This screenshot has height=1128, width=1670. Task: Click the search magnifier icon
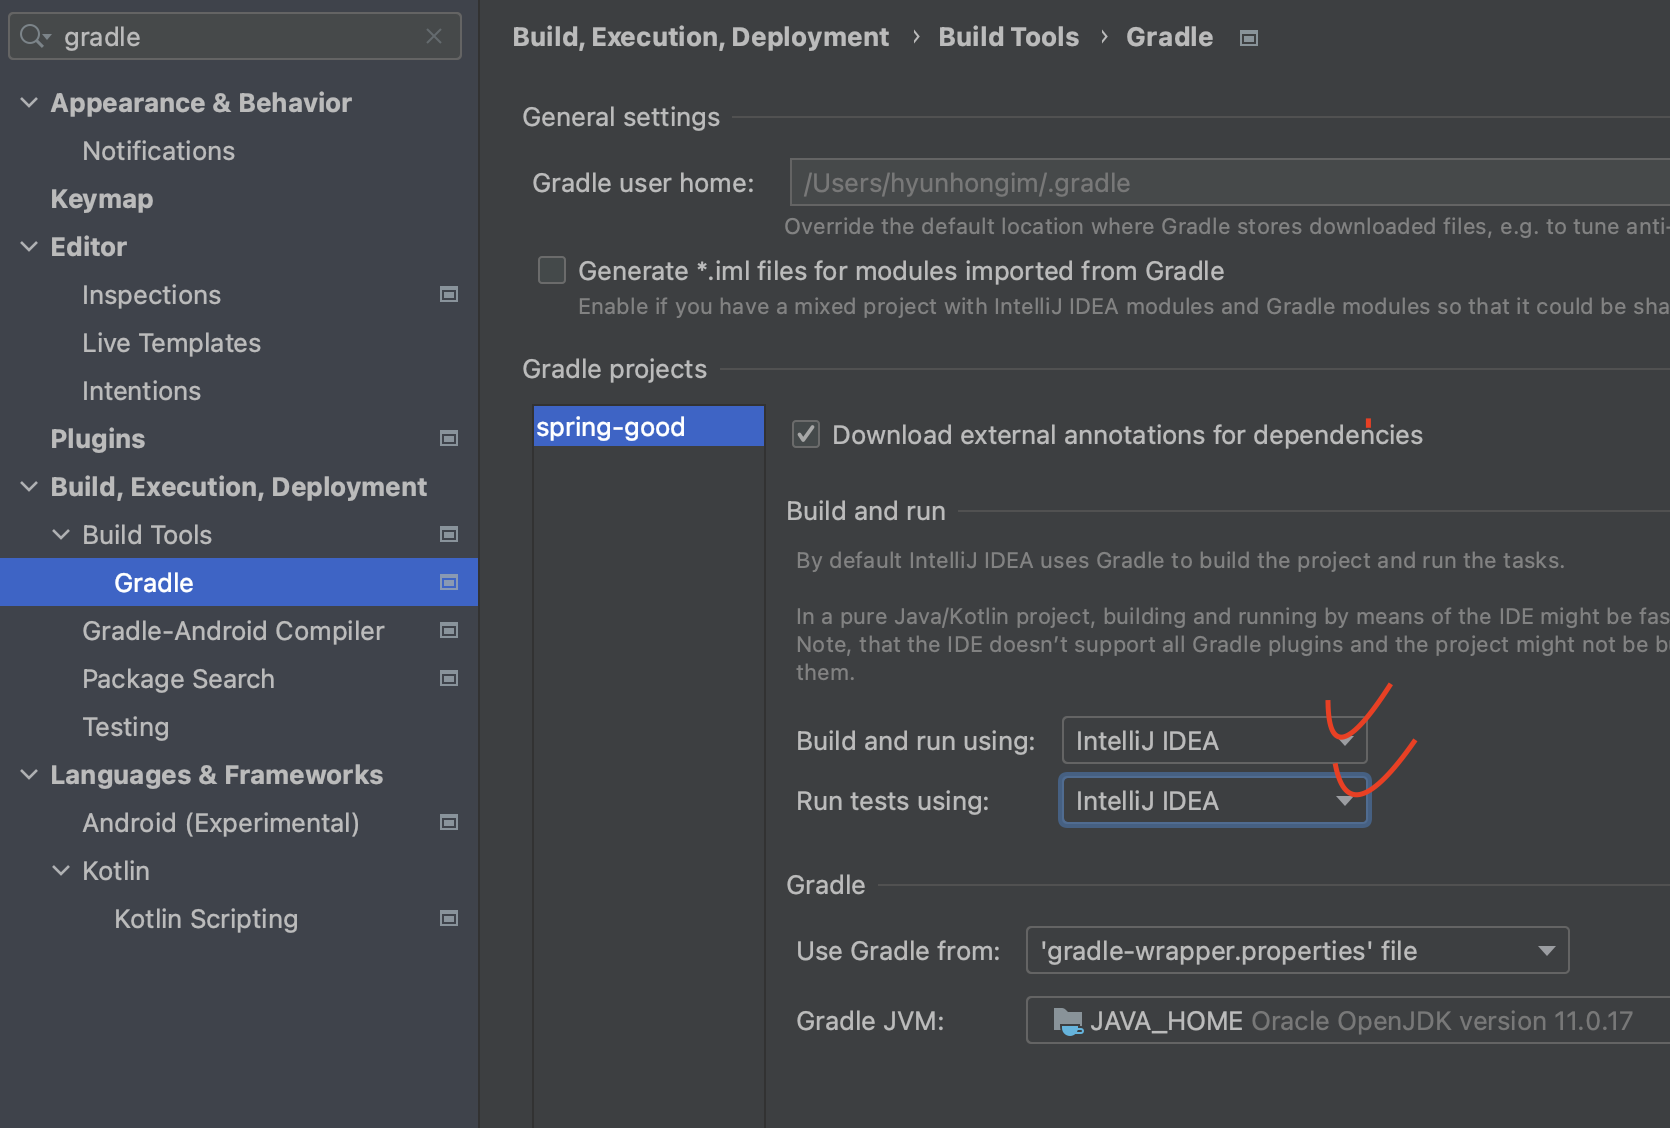click(x=34, y=37)
